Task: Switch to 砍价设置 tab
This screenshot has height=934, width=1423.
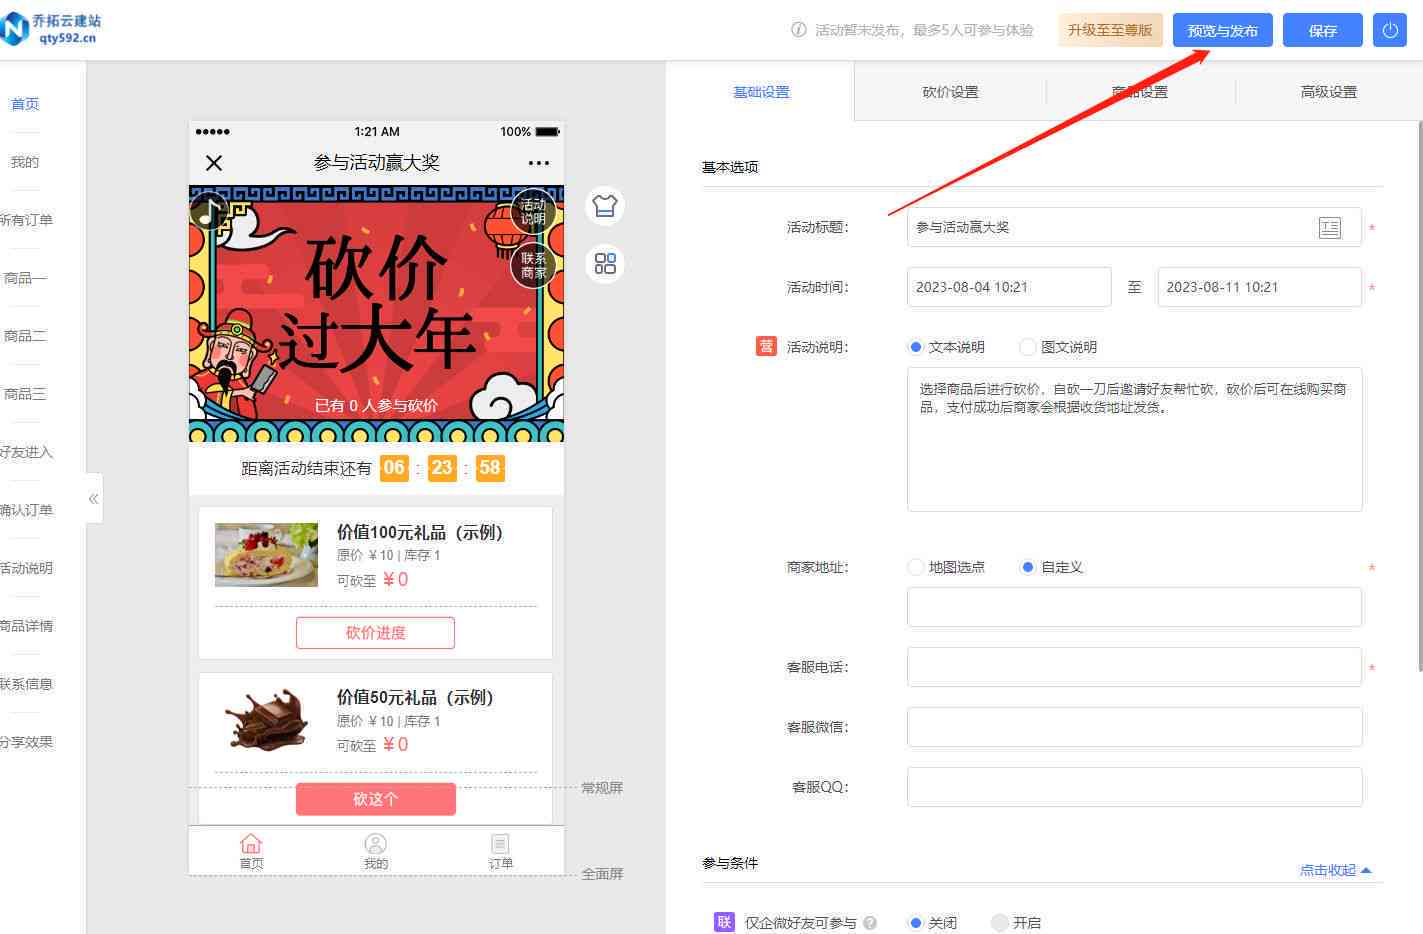Action: coord(950,92)
